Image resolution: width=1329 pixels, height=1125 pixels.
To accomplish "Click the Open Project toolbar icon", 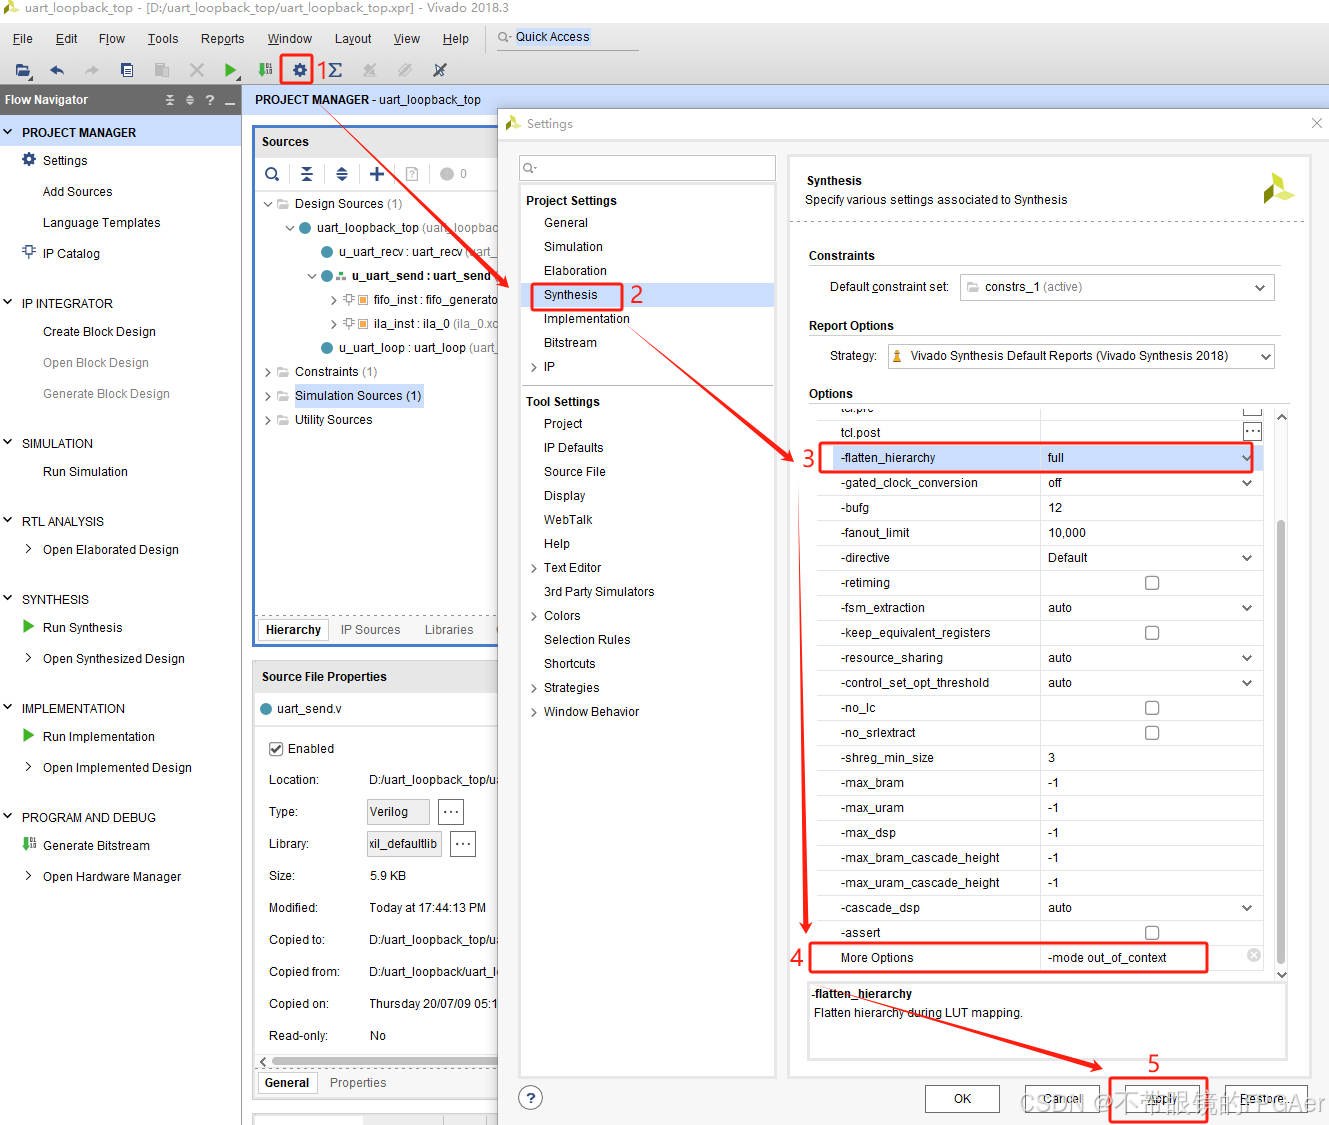I will [23, 70].
